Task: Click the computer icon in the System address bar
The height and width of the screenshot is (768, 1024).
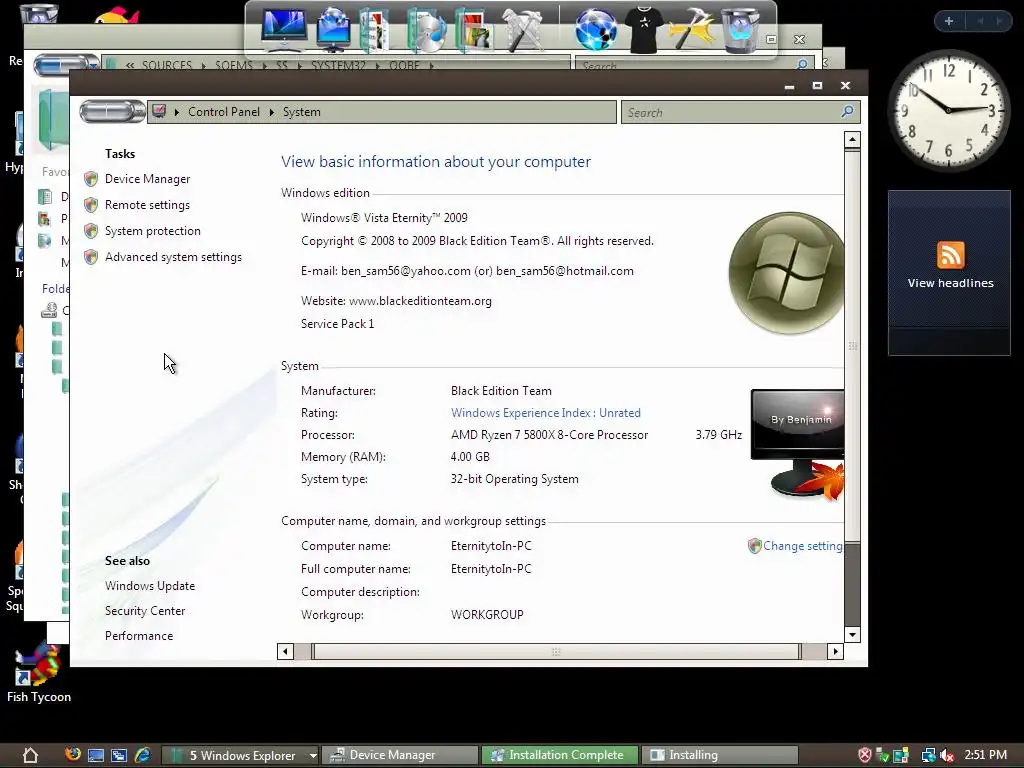Action: pyautogui.click(x=159, y=112)
